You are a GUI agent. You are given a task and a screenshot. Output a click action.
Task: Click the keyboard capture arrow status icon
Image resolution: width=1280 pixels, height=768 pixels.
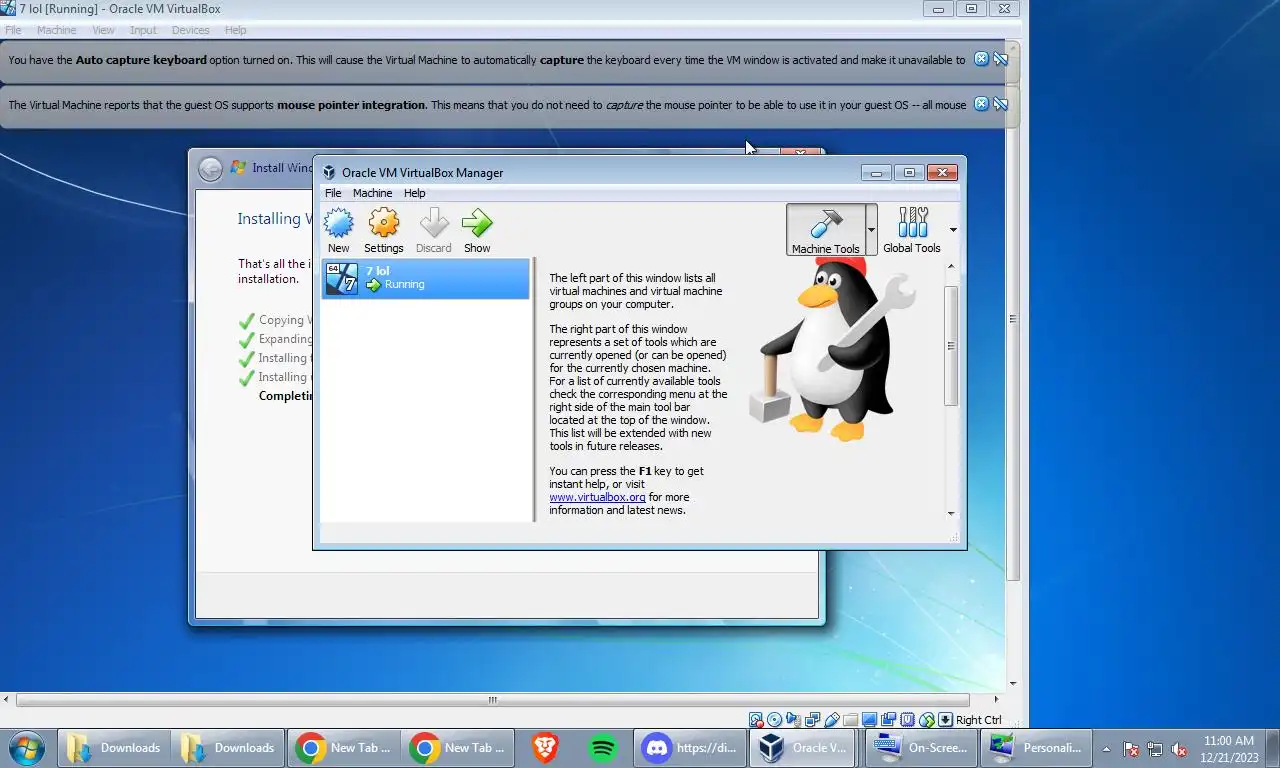click(x=945, y=720)
